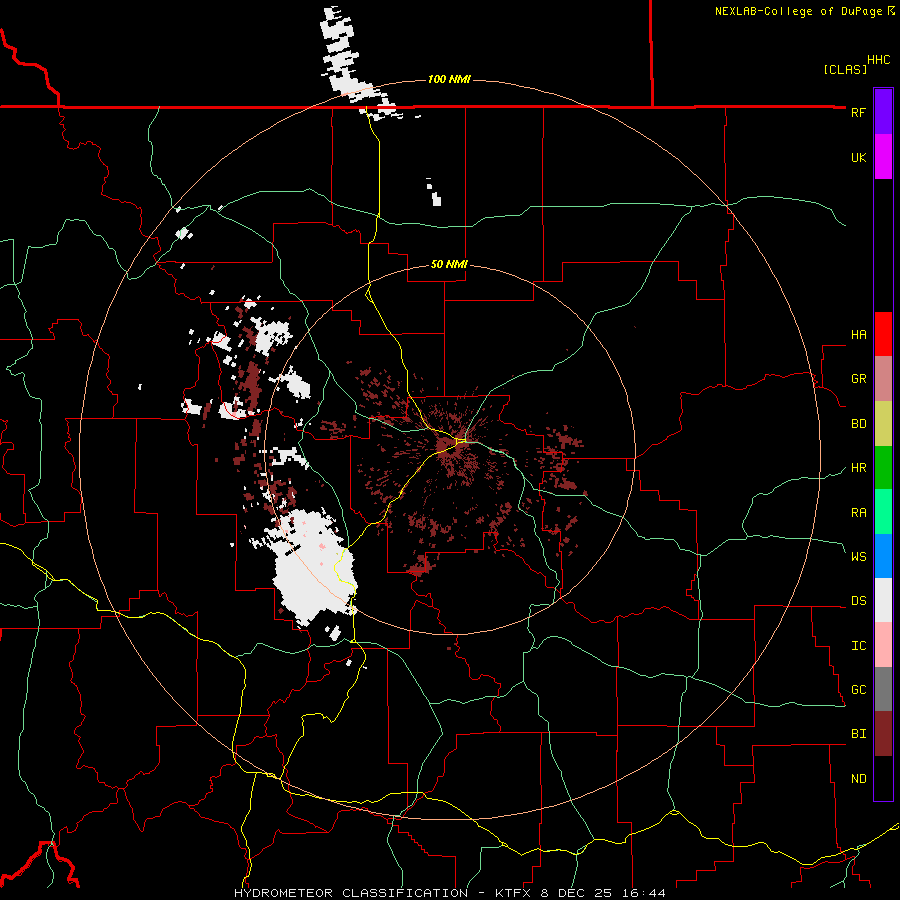This screenshot has height=900, width=900.
Task: Click the UK legend label
Action: (x=858, y=157)
